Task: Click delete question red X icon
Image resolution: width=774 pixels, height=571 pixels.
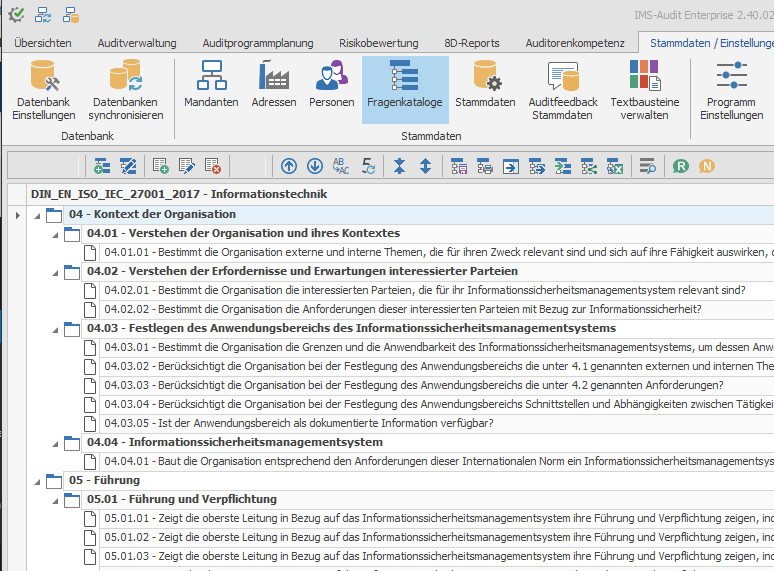Action: pos(213,166)
